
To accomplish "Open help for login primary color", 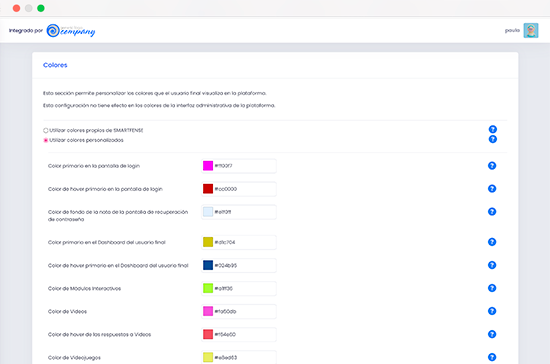I will [492, 166].
